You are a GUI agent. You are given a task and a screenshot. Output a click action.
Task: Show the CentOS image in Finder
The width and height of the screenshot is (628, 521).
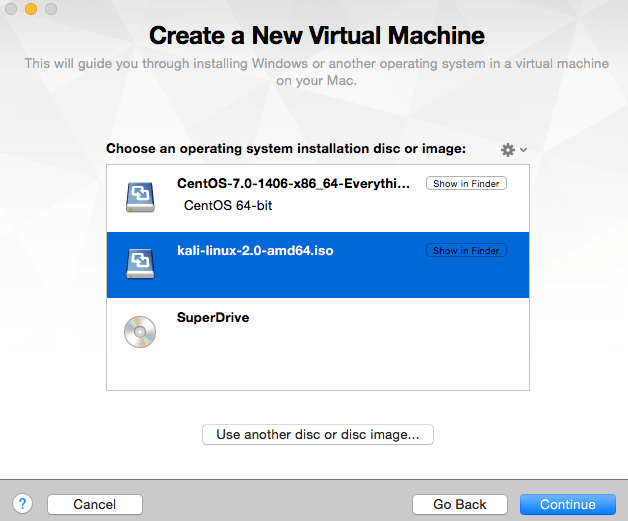pyautogui.click(x=466, y=184)
